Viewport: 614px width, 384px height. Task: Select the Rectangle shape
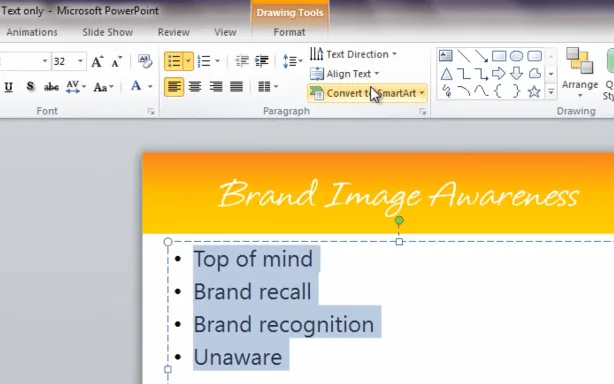(x=499, y=56)
